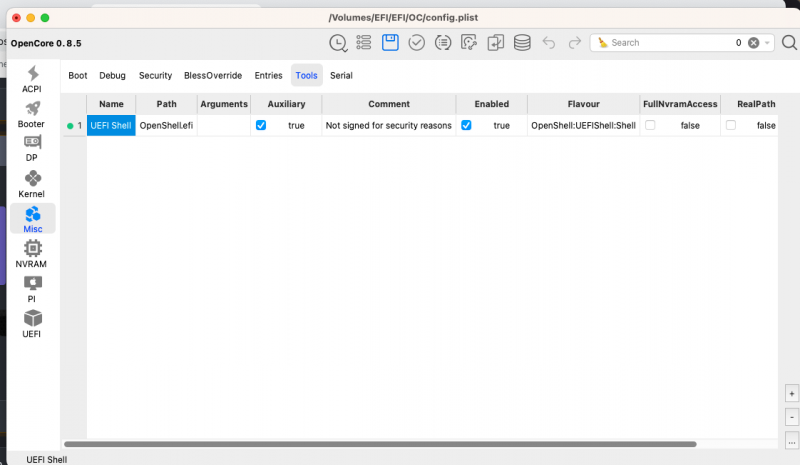Open the UEFI sidebar section
Screen dimensions: 800x465
pyautogui.click(x=32, y=324)
